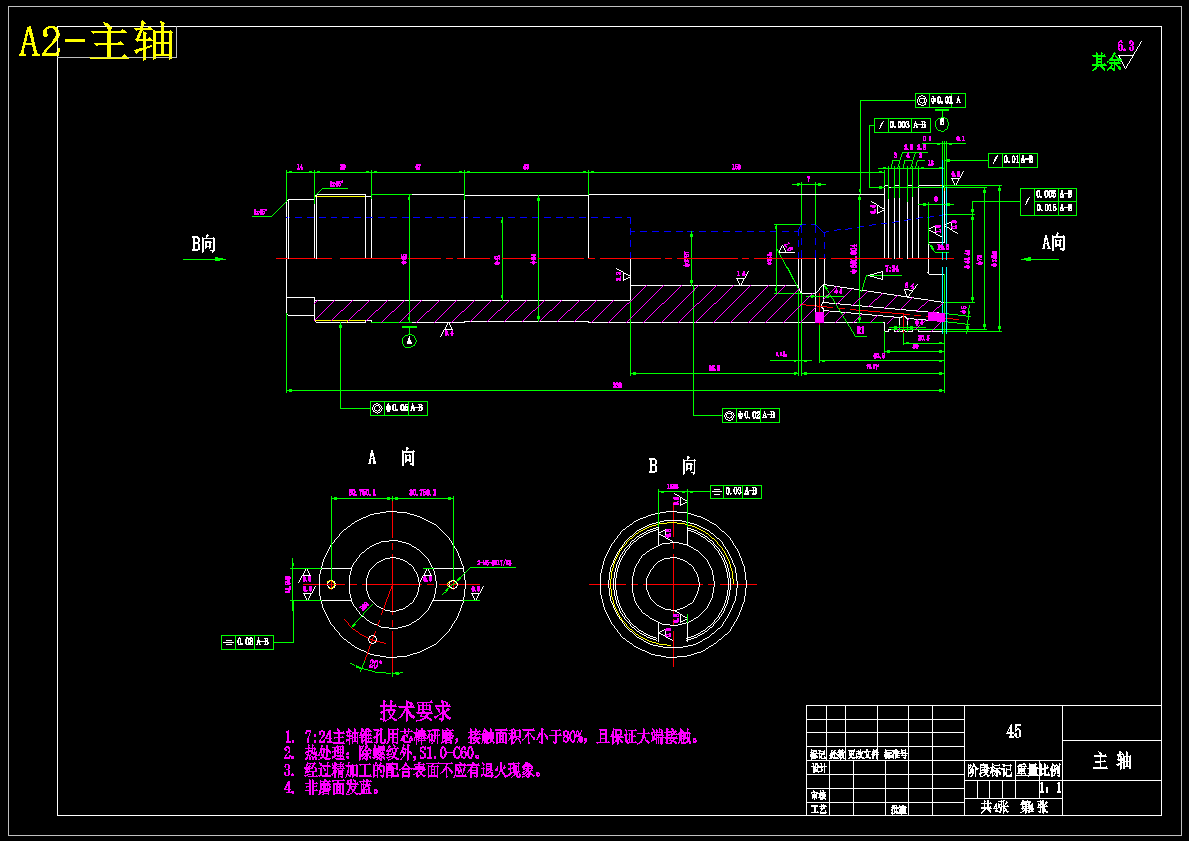Click the green "其余" surface finish note
Image resolution: width=1189 pixels, height=841 pixels.
point(1106,62)
